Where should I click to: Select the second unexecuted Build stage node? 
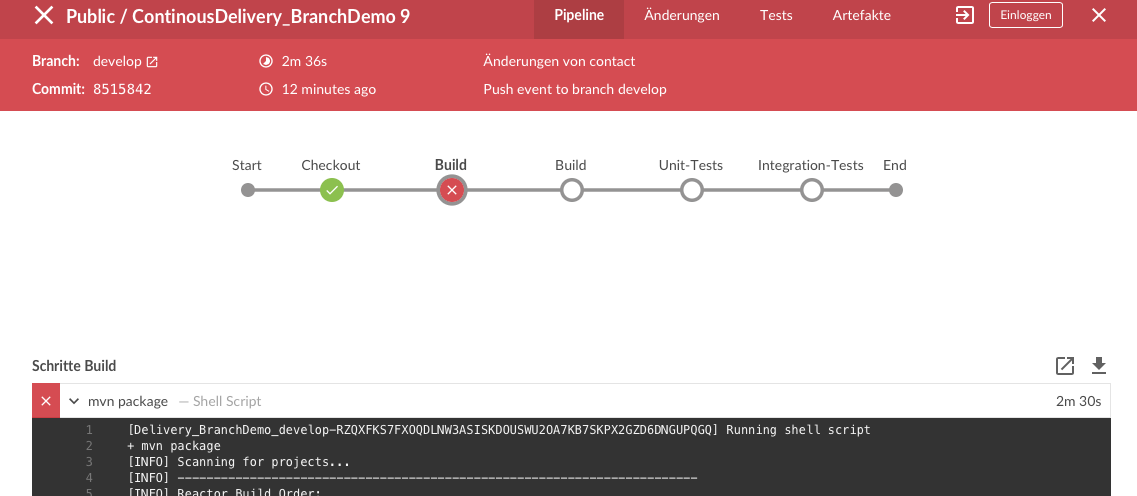(x=571, y=191)
